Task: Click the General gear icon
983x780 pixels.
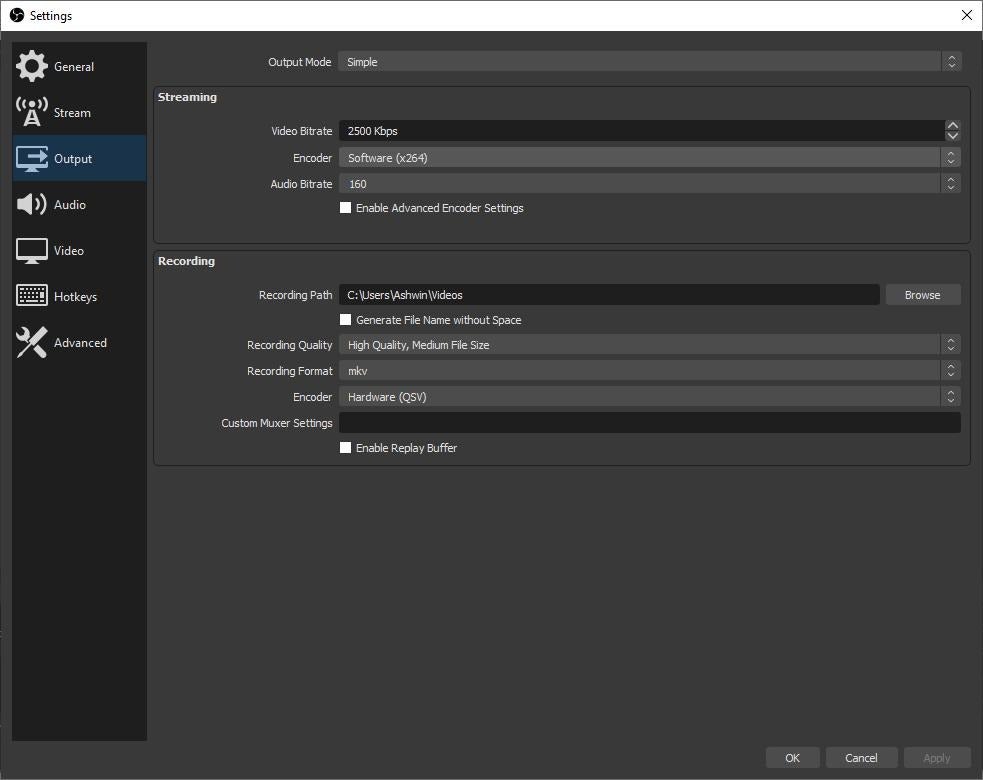Action: 32,66
